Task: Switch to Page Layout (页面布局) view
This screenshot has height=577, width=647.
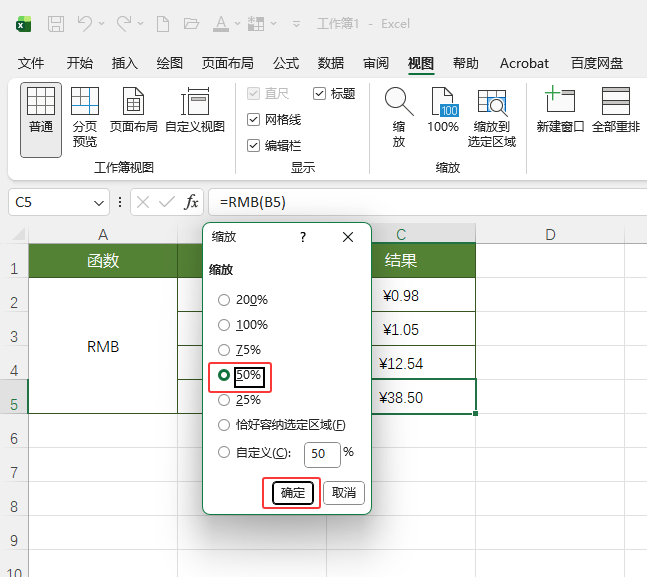Action: 133,111
